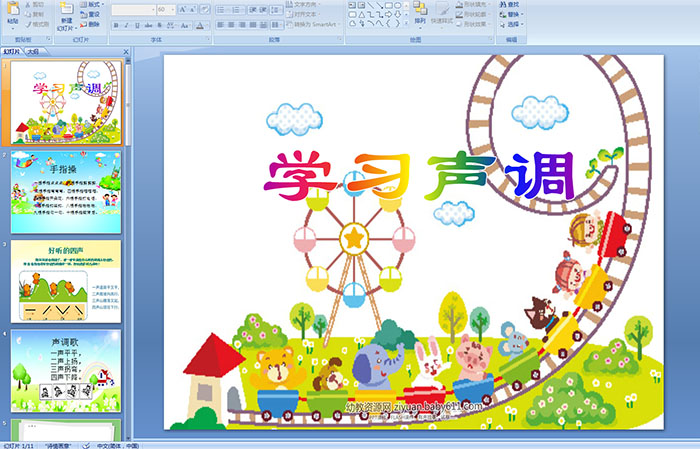Open the 排列 Arrange dropdown

pos(420,13)
